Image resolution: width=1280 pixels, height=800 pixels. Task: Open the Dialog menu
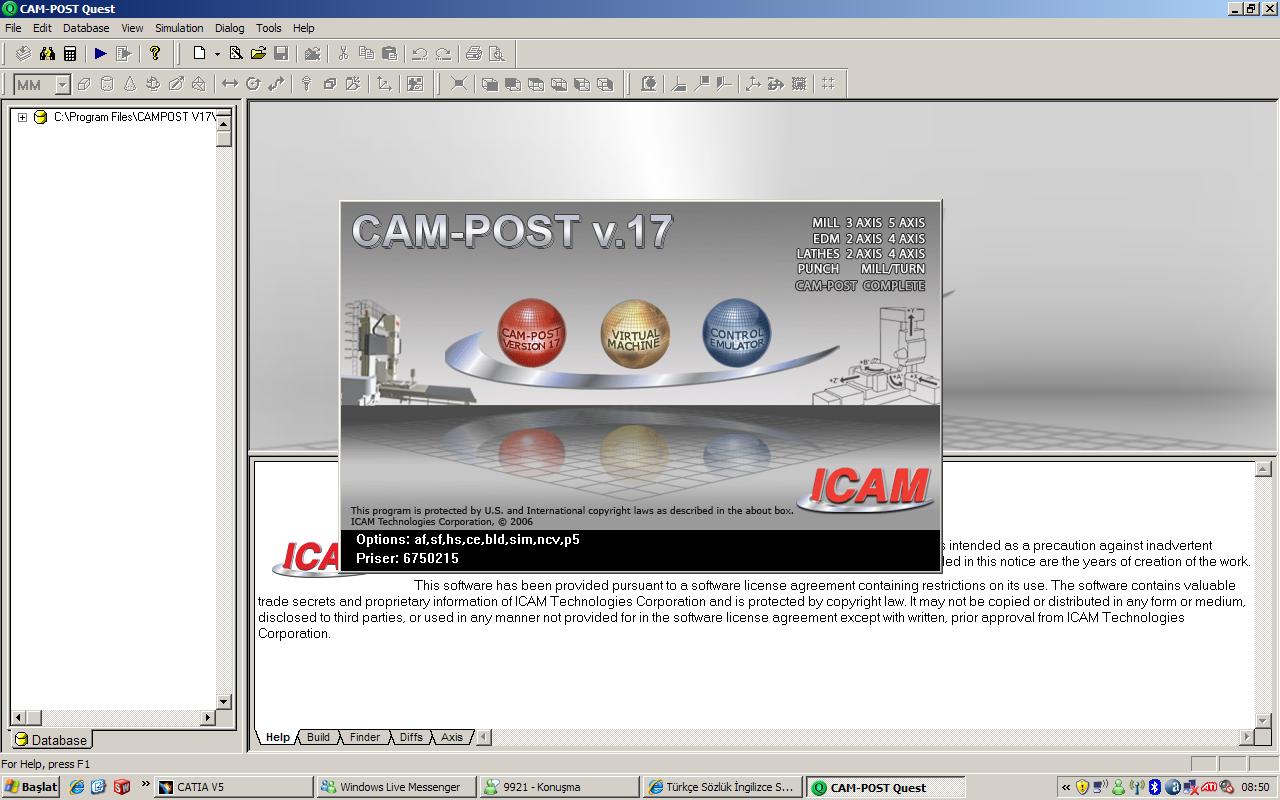coord(229,28)
